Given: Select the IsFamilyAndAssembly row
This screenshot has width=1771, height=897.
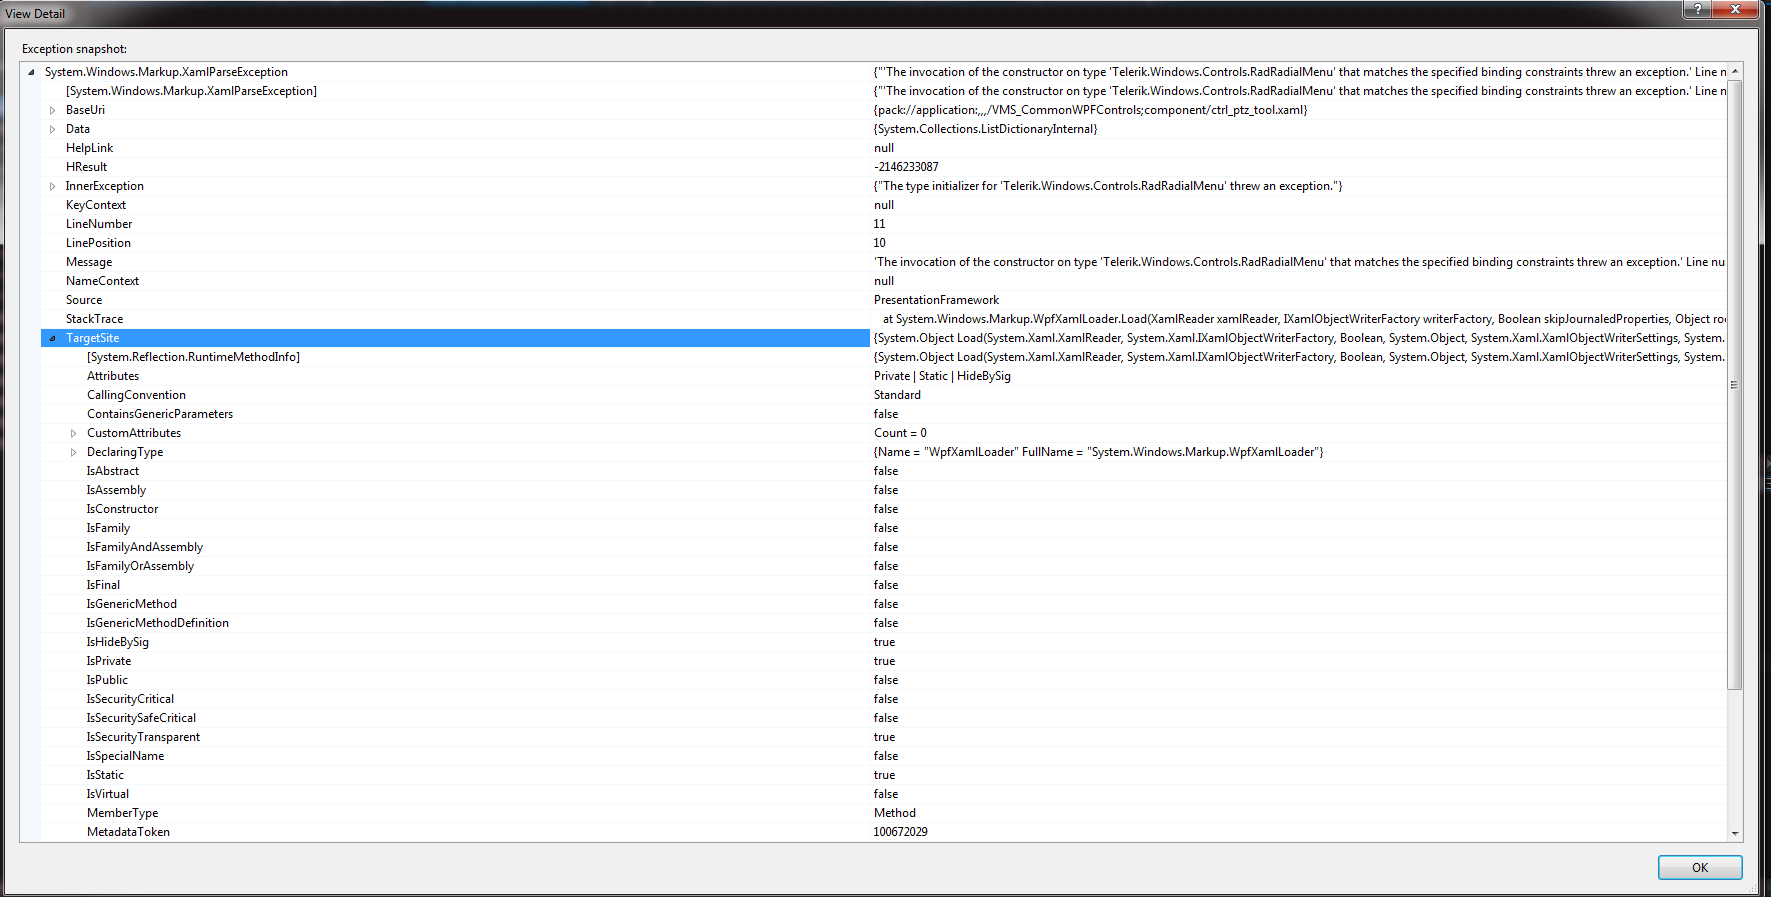Looking at the screenshot, I should pos(884,547).
